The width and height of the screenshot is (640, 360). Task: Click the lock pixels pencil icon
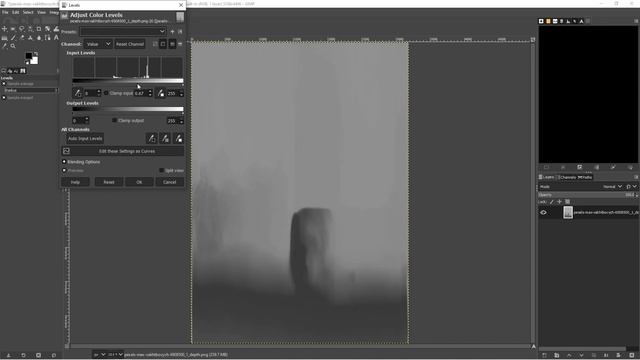[x=551, y=202]
